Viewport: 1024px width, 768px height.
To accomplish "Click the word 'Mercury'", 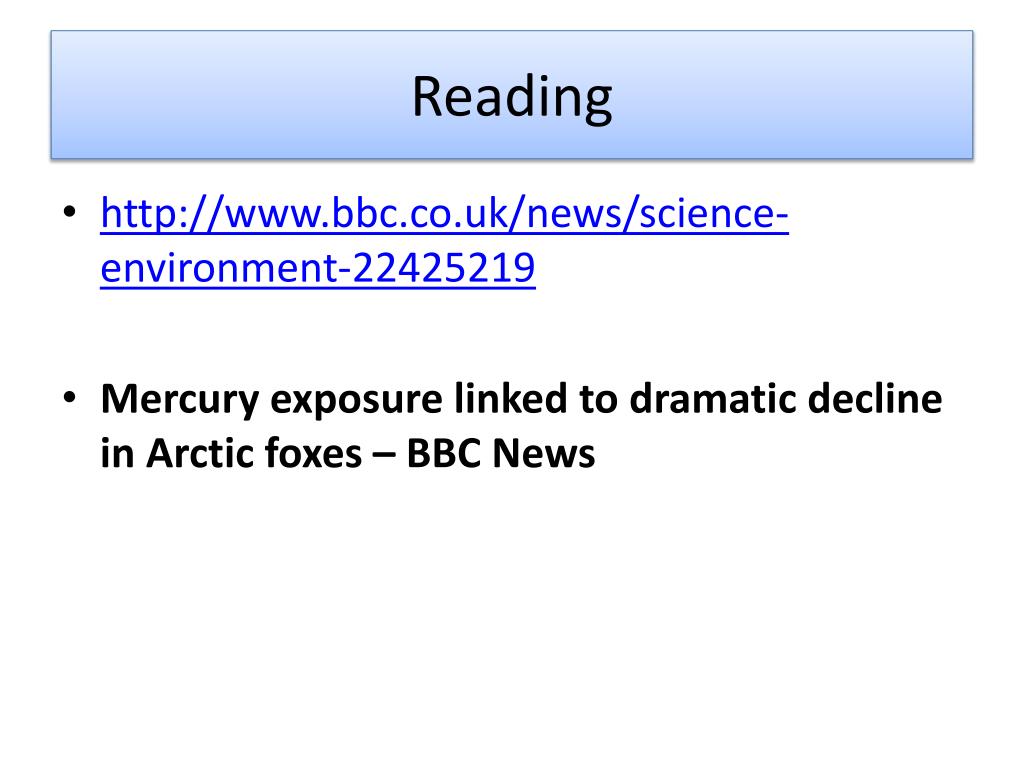I will 180,401.
